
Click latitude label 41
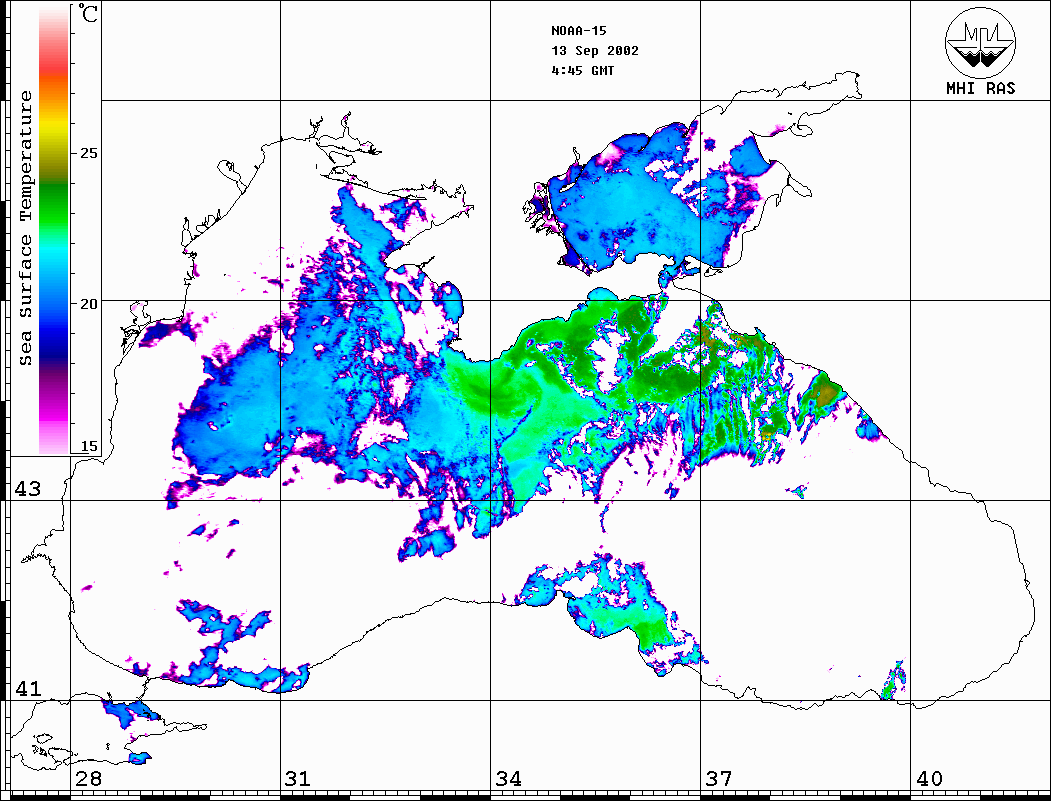pos(28,688)
